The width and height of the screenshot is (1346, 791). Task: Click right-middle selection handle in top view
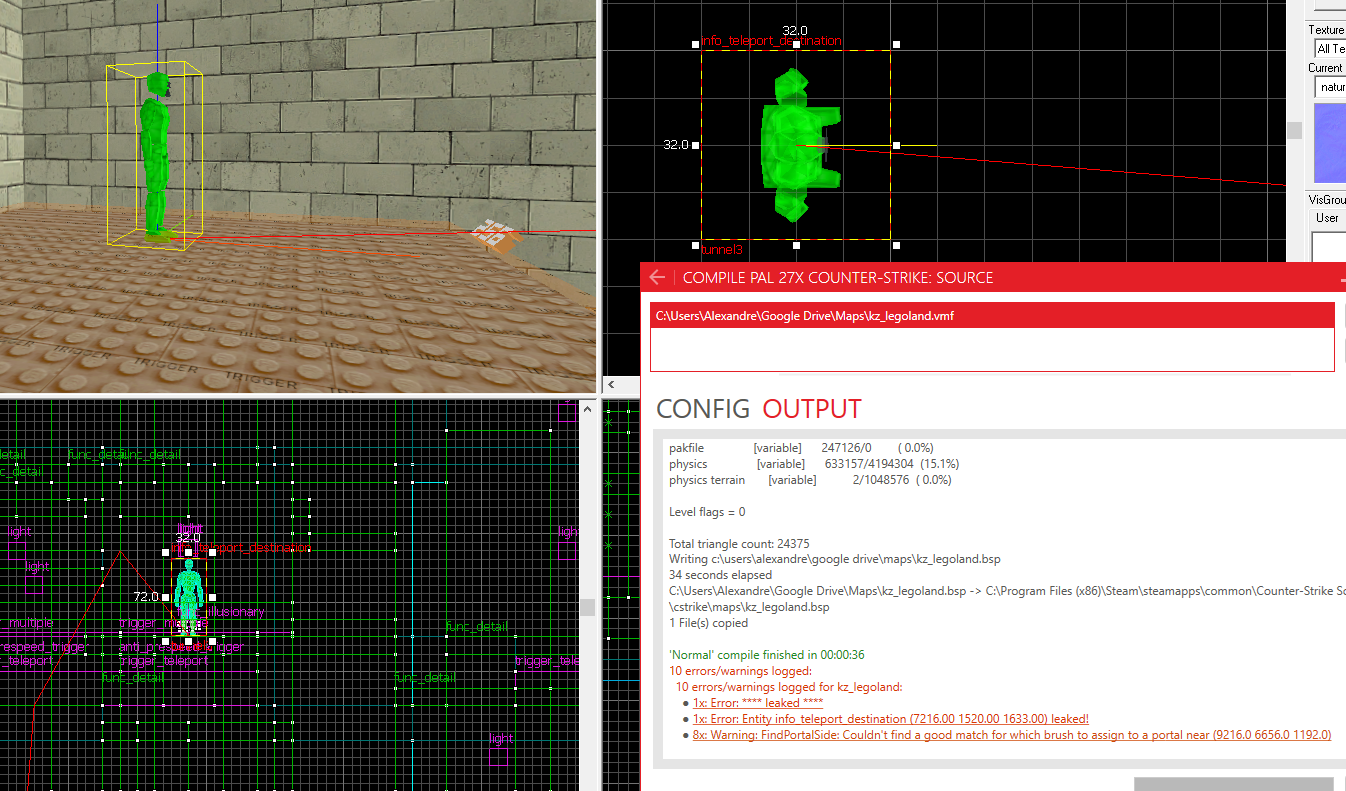(x=896, y=146)
